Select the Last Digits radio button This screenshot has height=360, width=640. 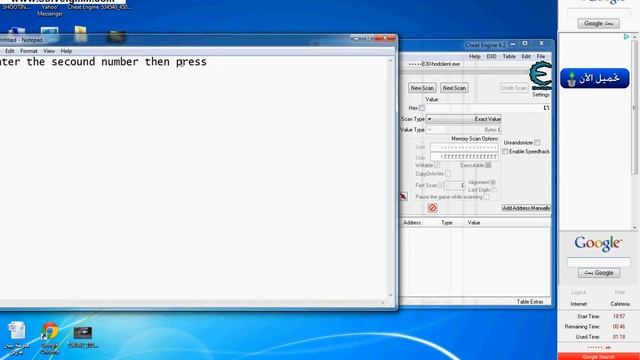click(494, 190)
